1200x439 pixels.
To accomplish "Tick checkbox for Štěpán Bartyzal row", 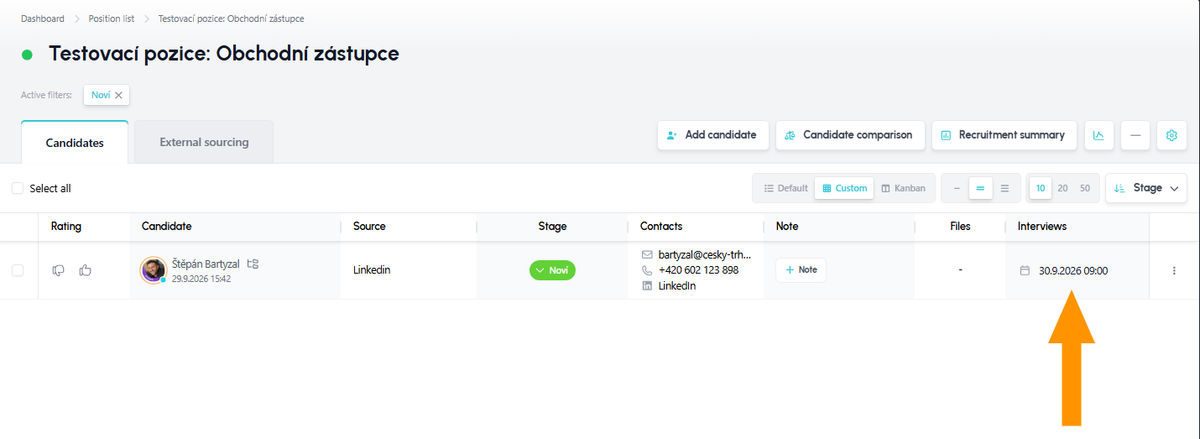I will coord(17,270).
